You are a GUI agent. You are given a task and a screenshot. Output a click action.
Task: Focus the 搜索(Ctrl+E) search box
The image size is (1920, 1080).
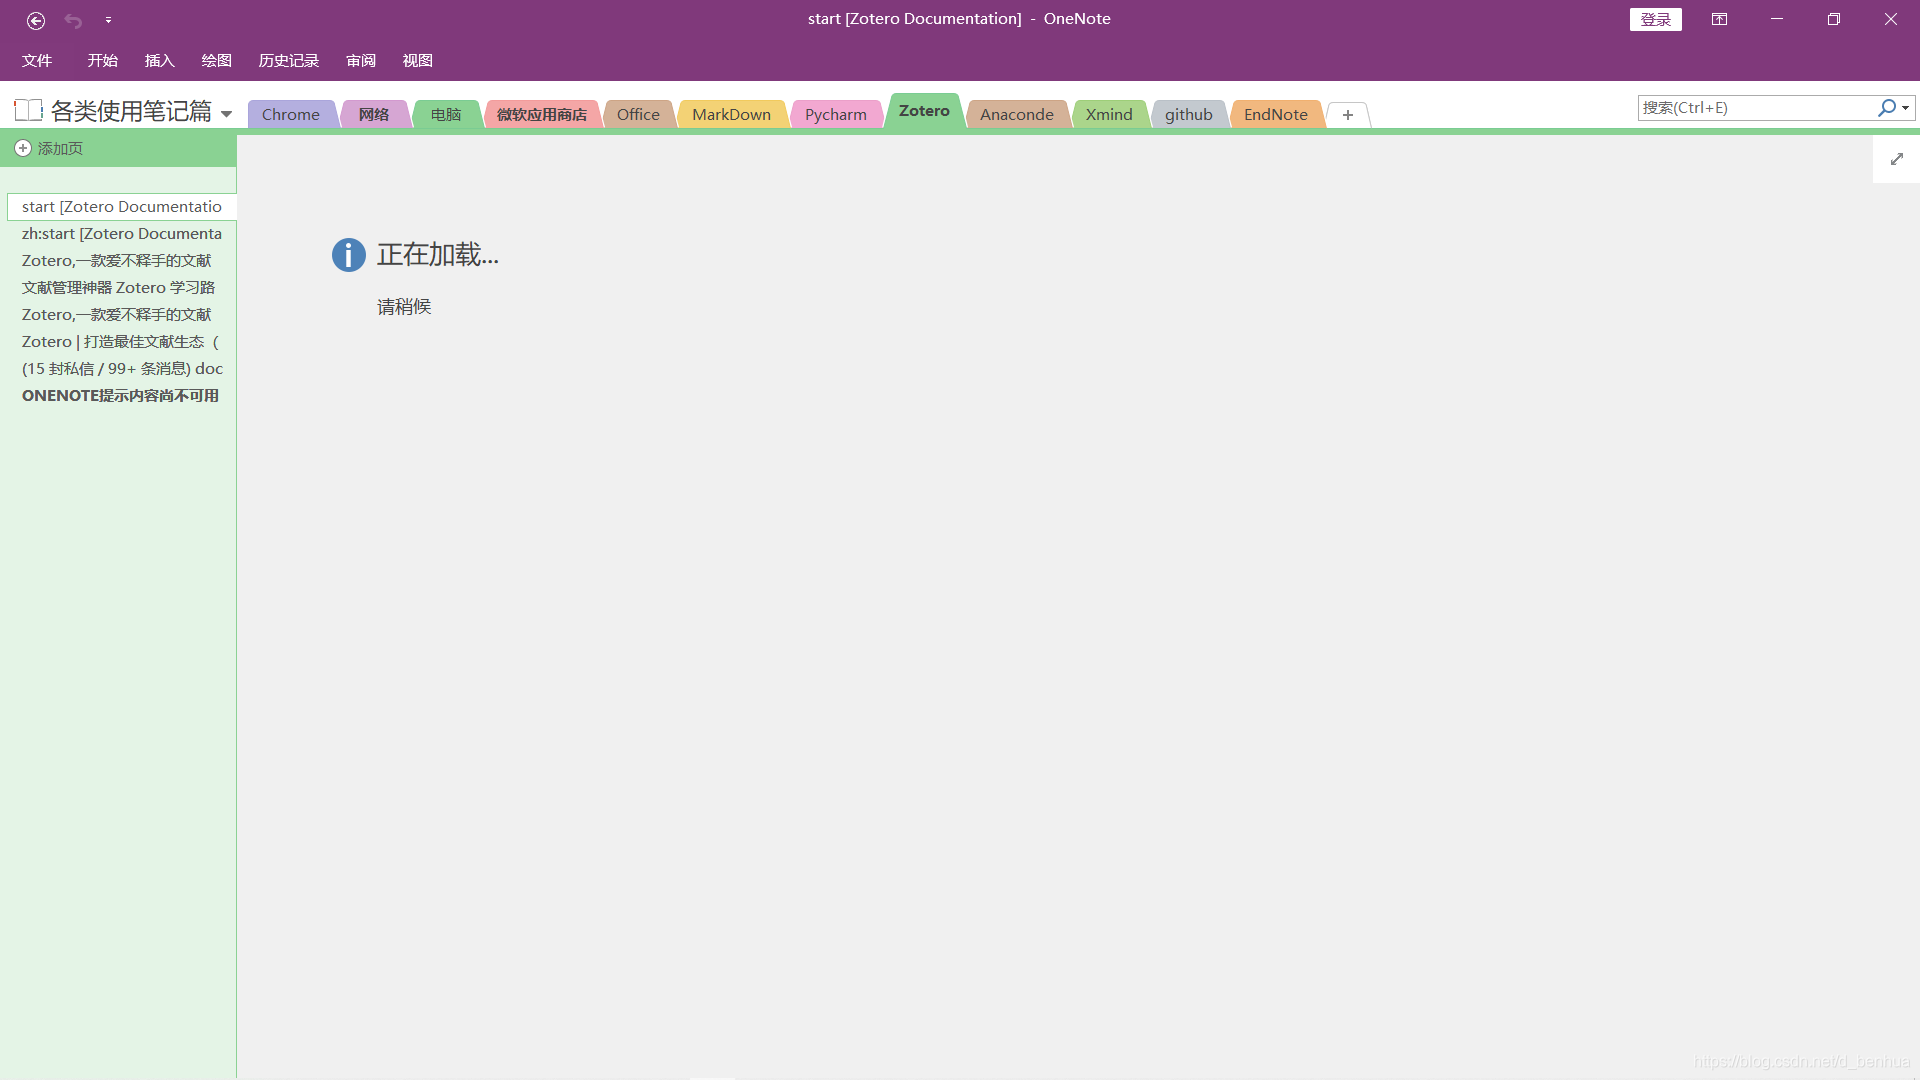pyautogui.click(x=1755, y=108)
